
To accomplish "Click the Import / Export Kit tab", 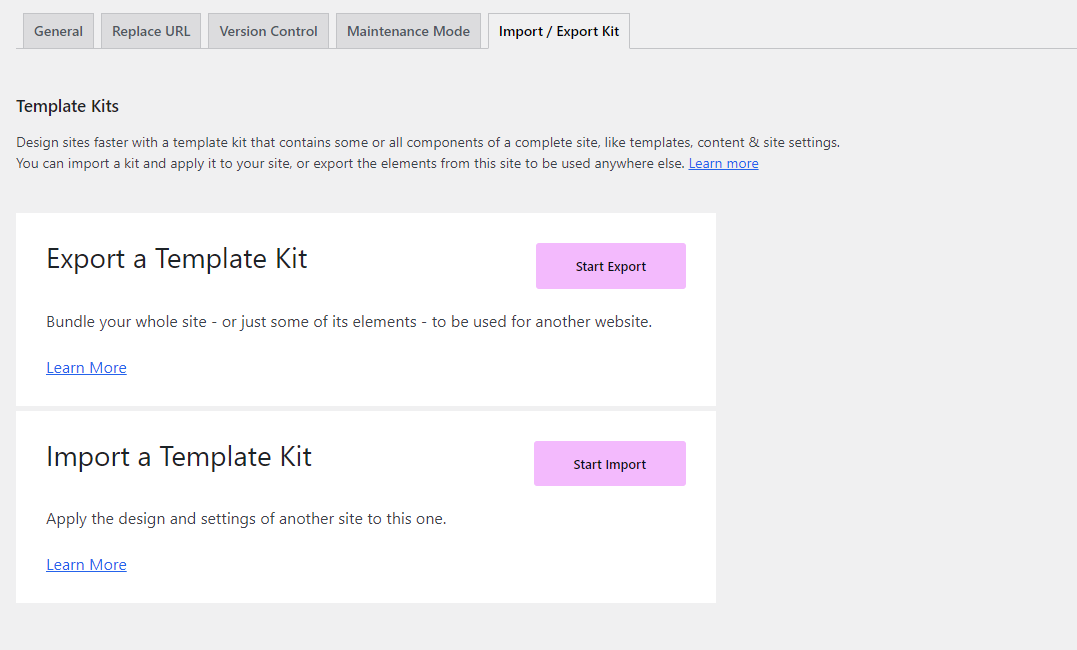I will pyautogui.click(x=558, y=31).
